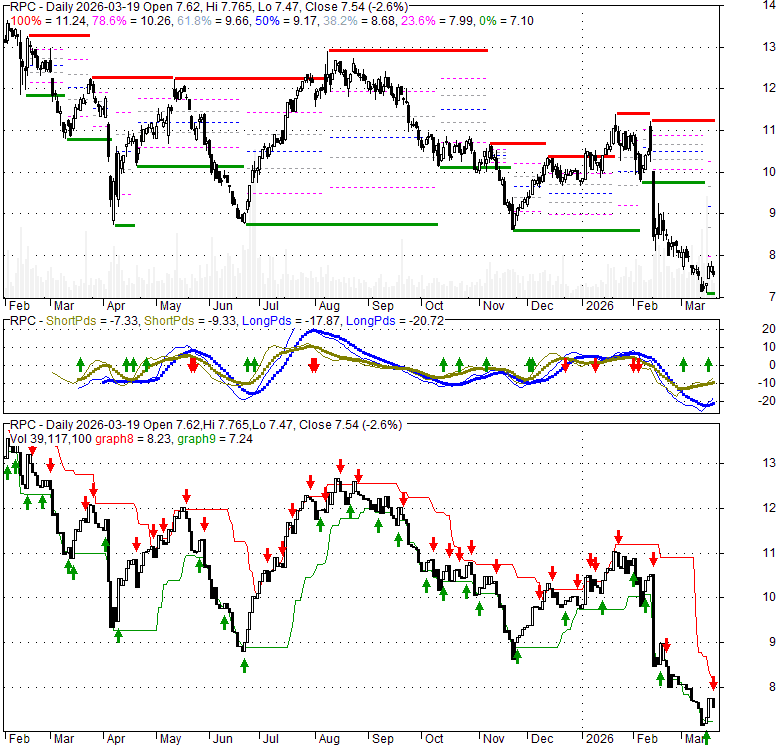Click the Jul label on the bottom chart's time axis
Screen dimensions: 780x745
point(271,739)
